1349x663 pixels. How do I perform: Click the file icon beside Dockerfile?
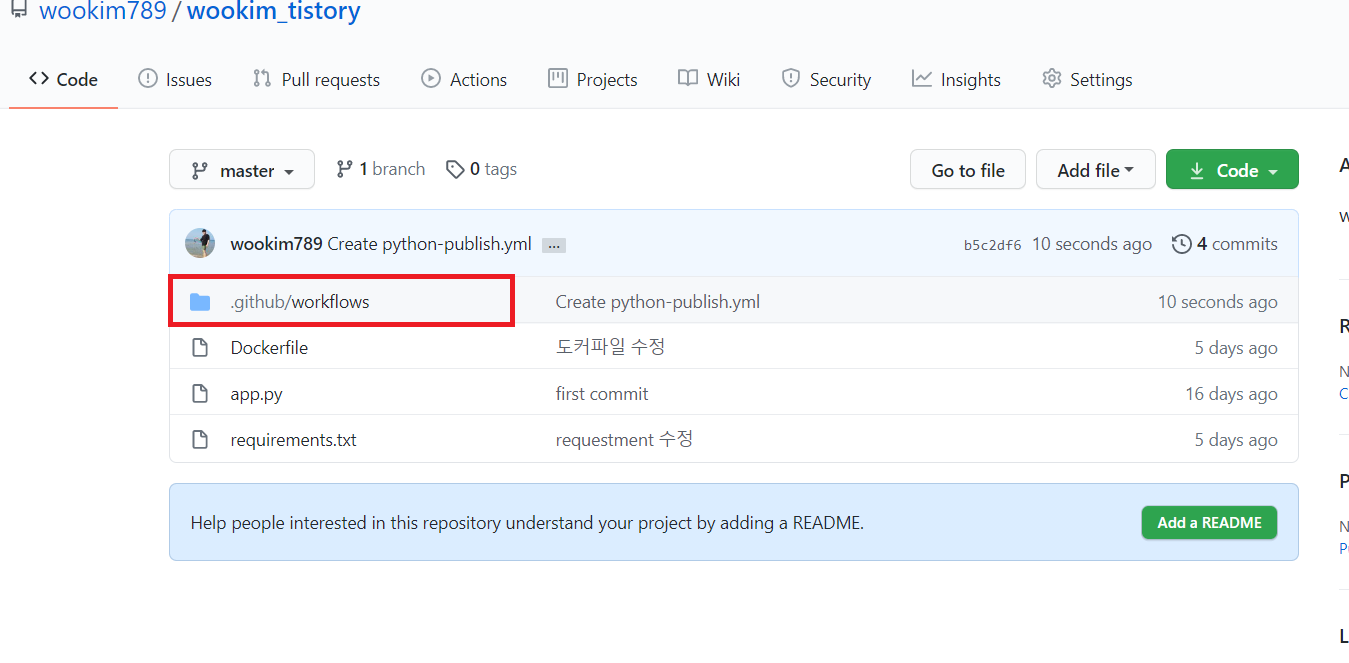(200, 348)
